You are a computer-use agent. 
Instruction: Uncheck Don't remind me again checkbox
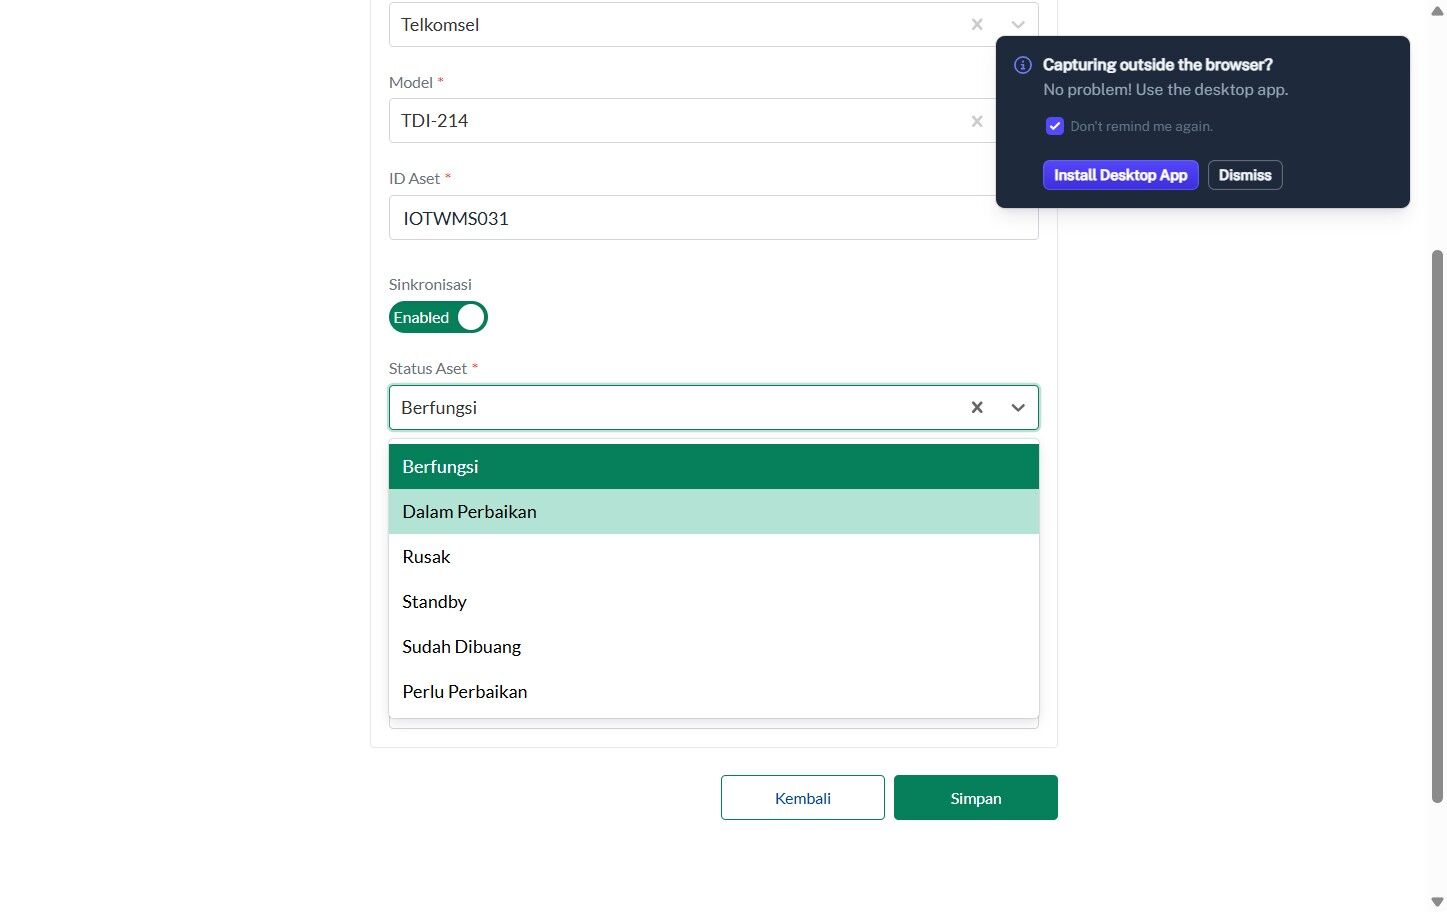pyautogui.click(x=1055, y=126)
